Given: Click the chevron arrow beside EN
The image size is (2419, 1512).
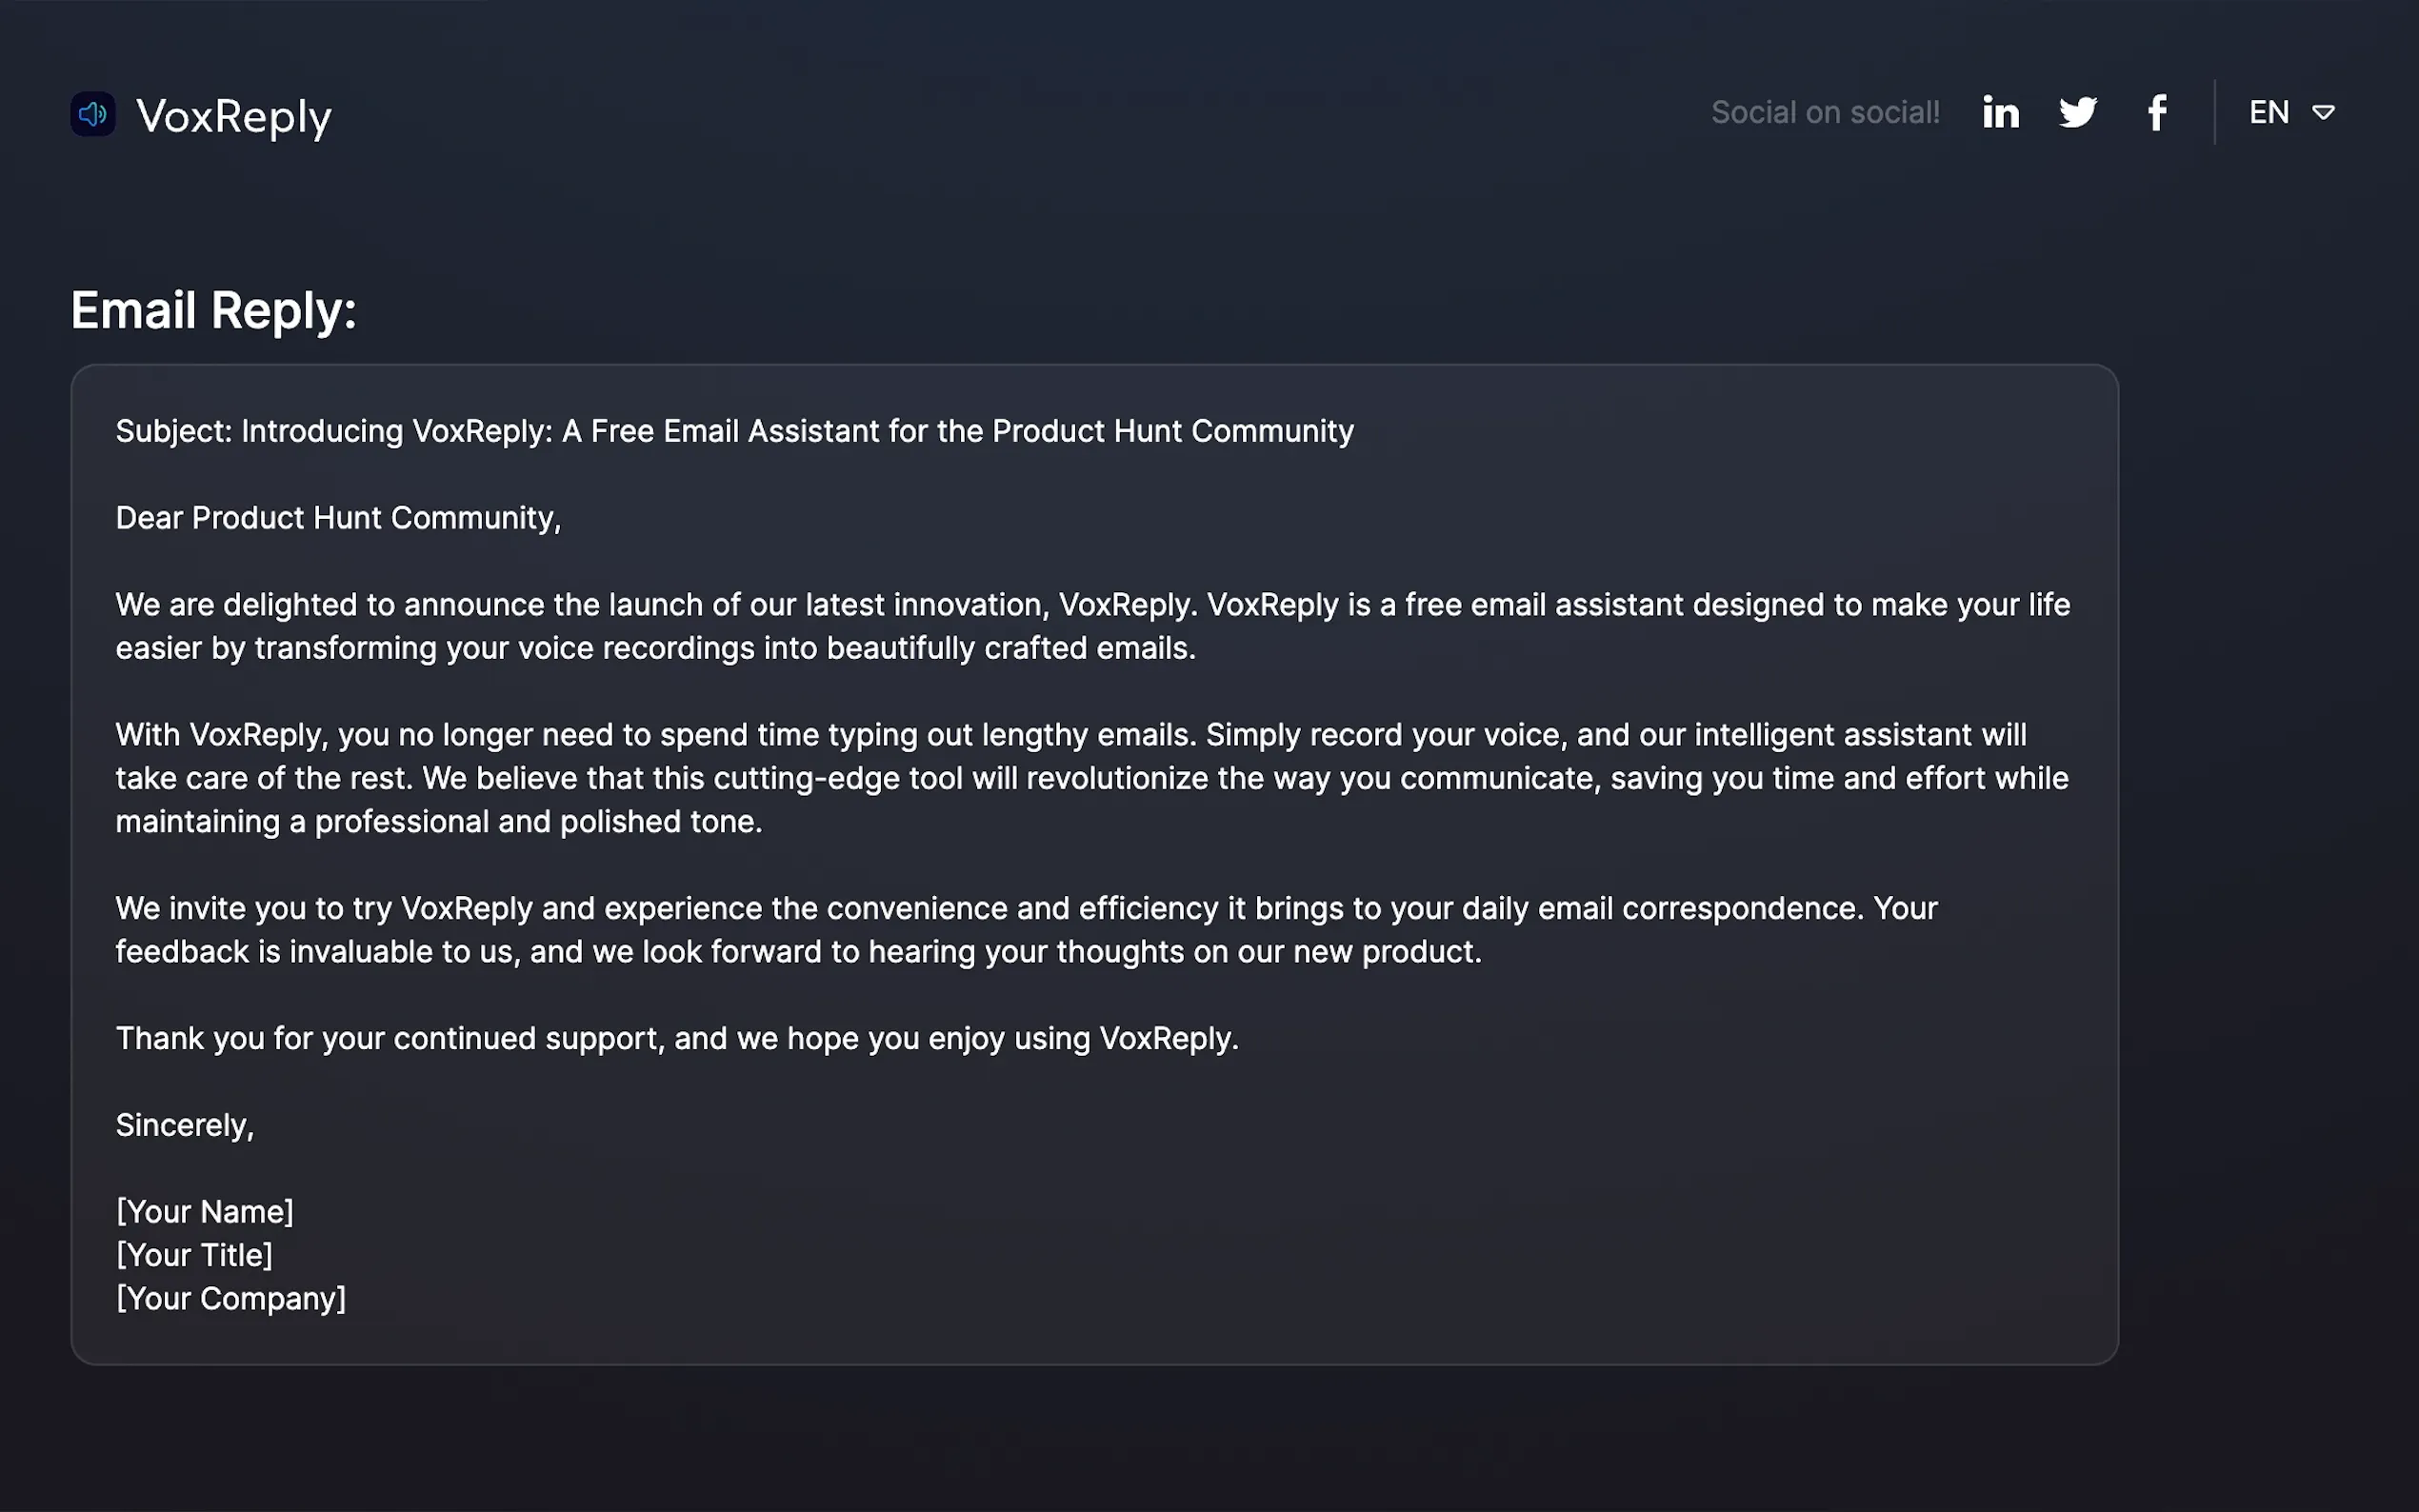Looking at the screenshot, I should click(x=2324, y=113).
